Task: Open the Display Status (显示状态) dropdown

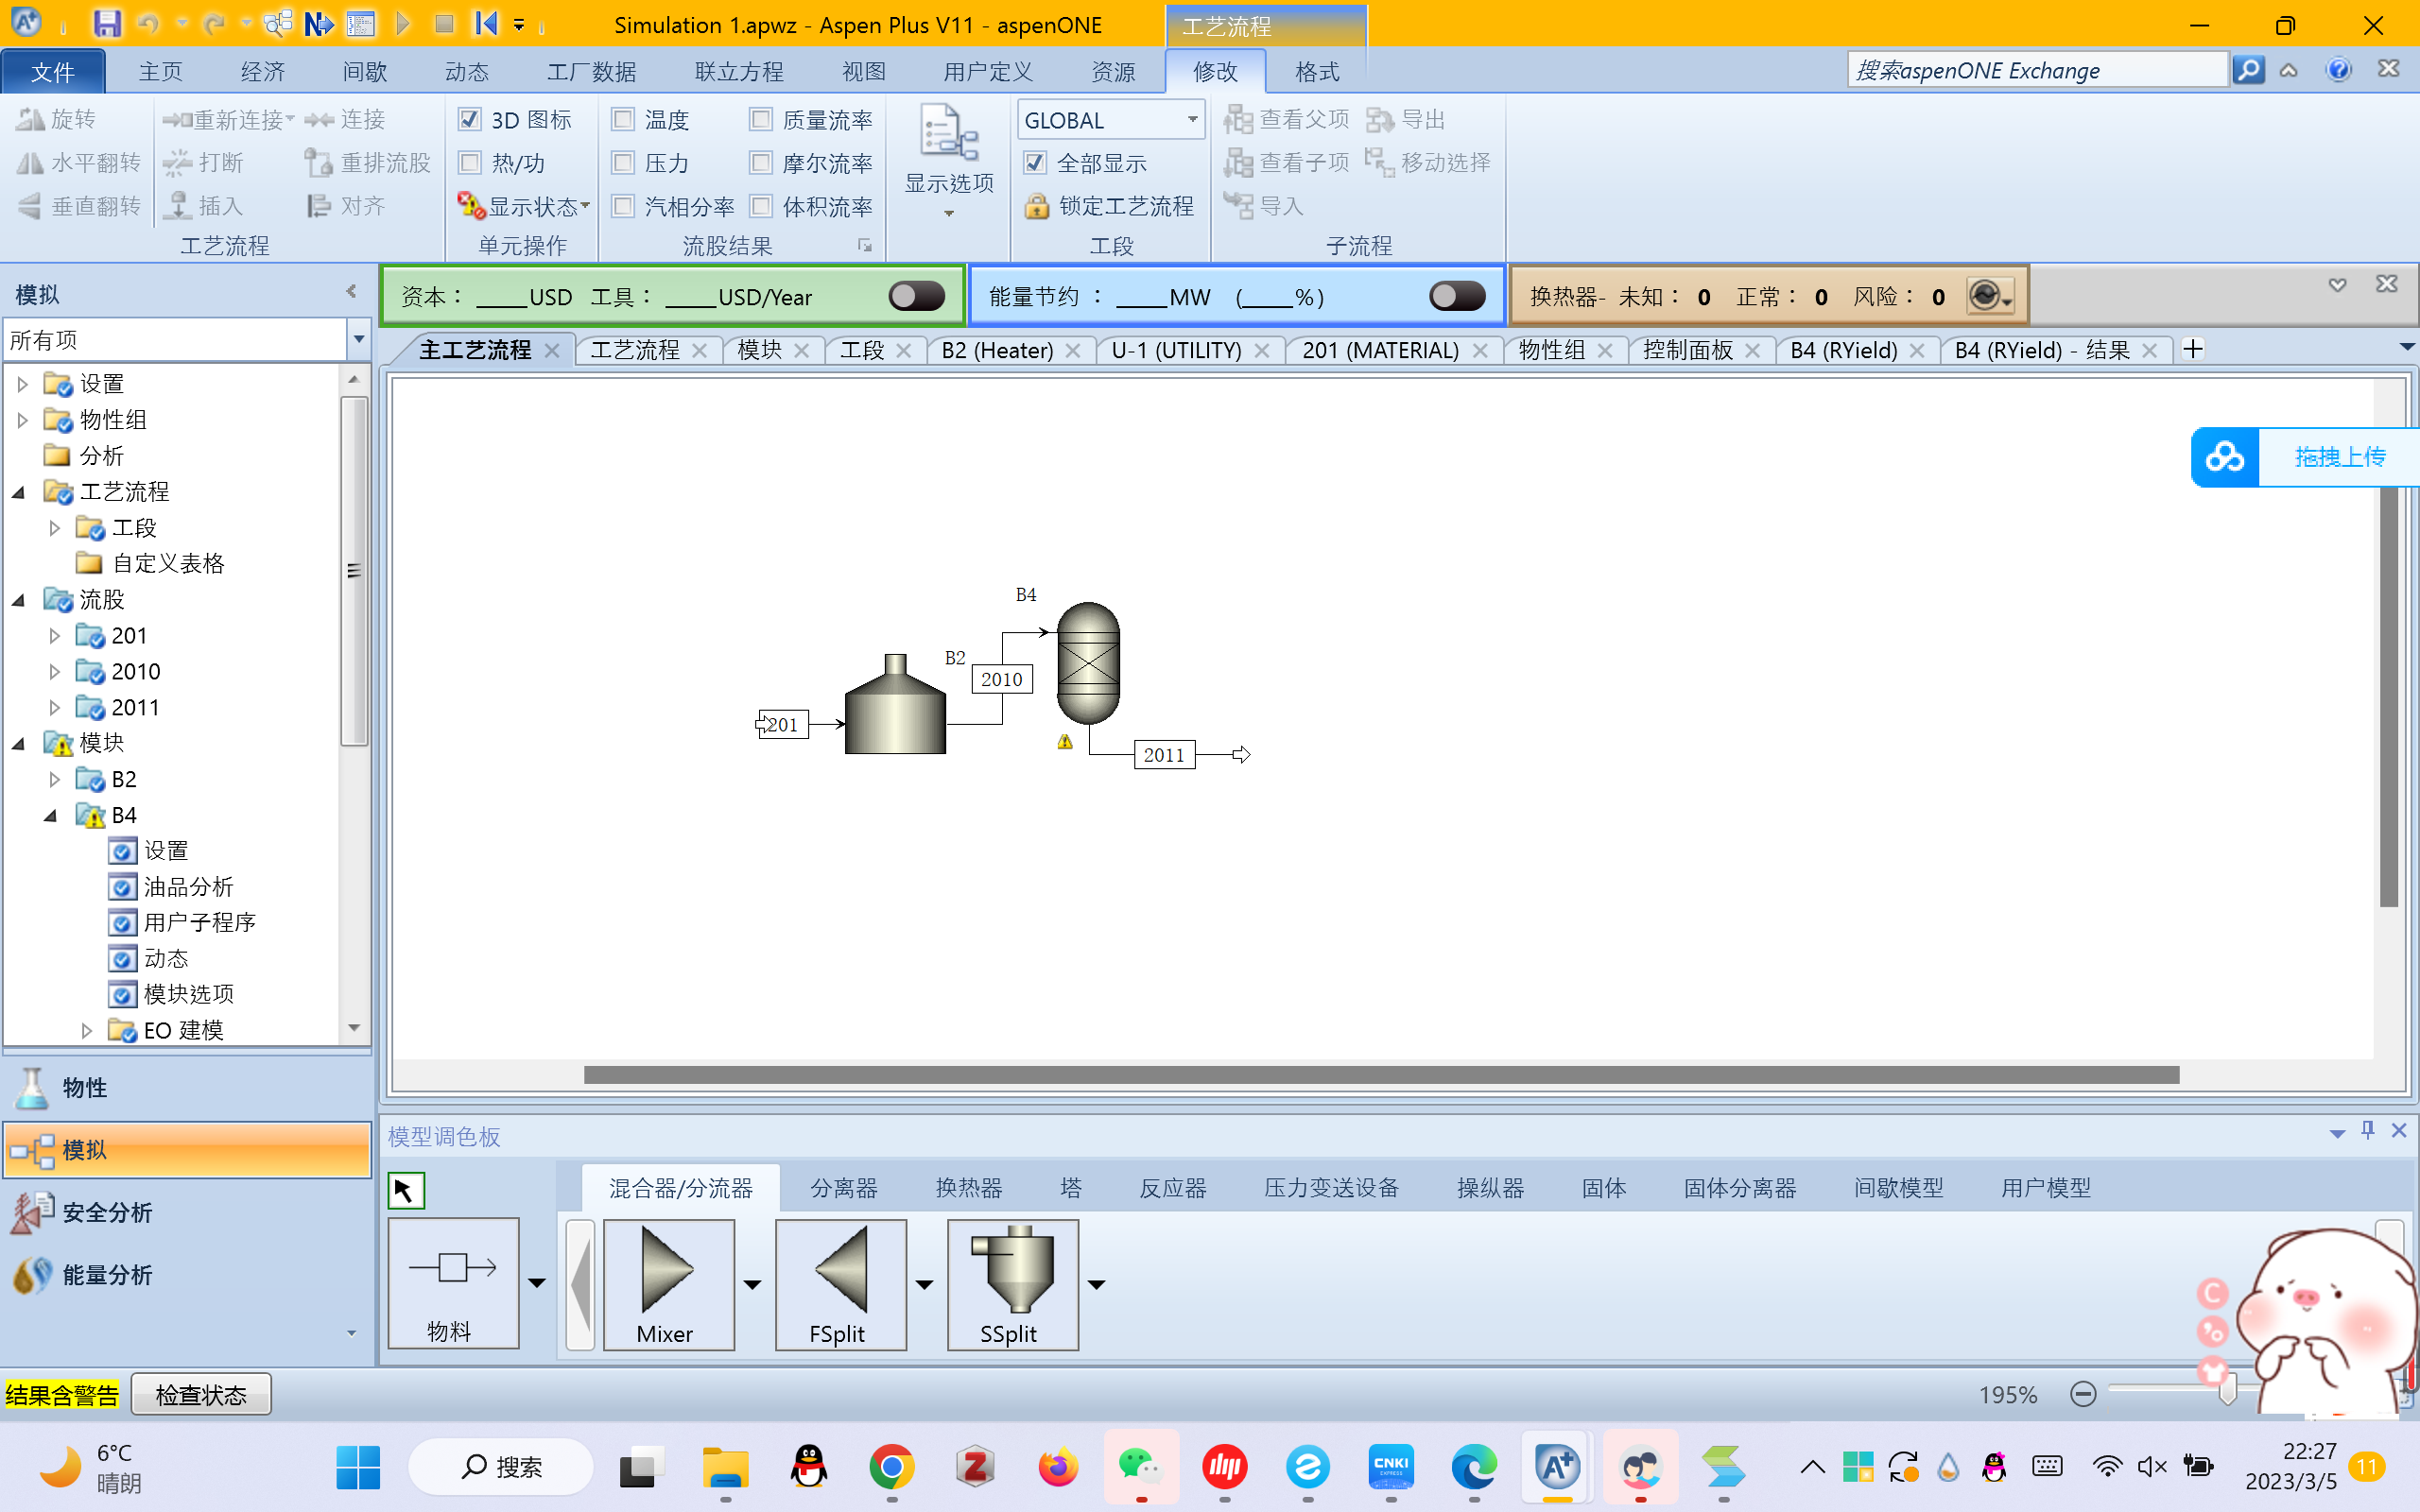Action: pos(584,206)
